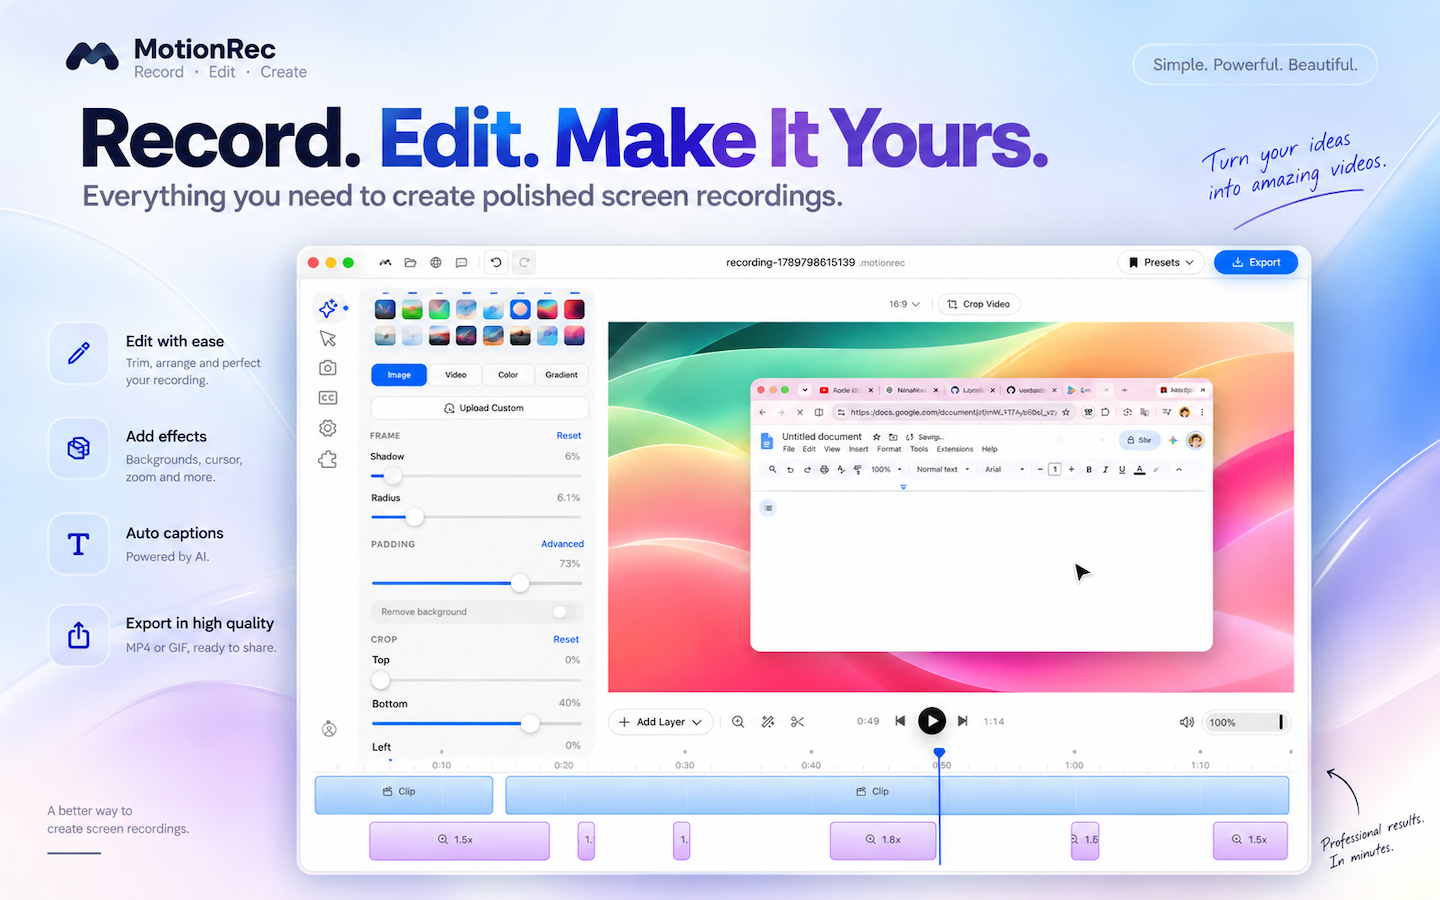Open a project with the folder icon
The image size is (1440, 900).
tap(410, 263)
